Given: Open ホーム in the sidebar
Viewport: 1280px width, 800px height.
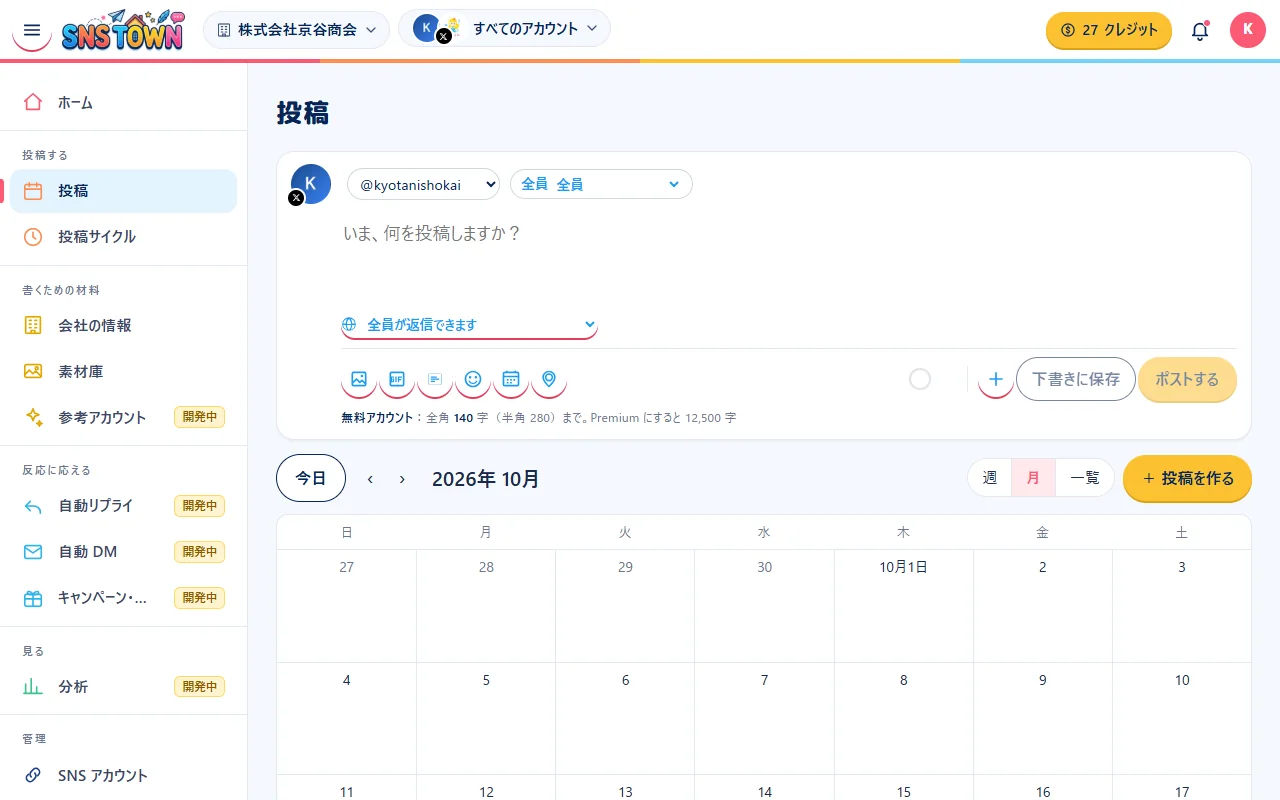Looking at the screenshot, I should 124,102.
